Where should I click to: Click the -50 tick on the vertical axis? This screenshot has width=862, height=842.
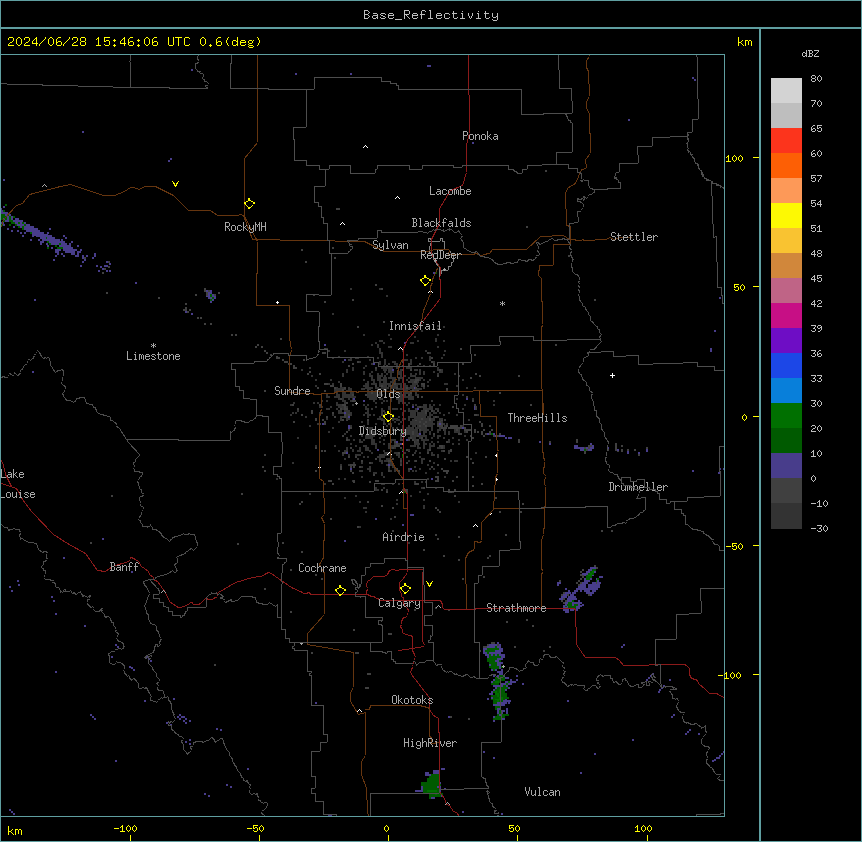(734, 546)
